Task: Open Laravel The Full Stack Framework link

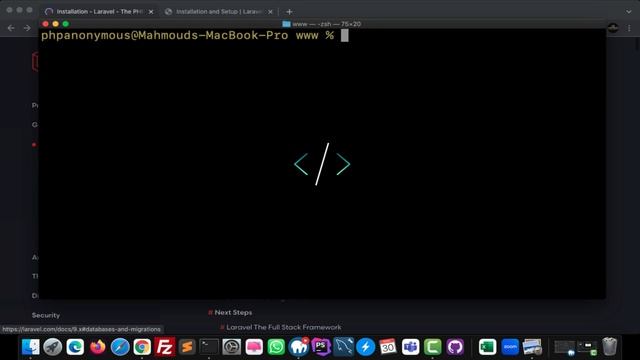Action: tap(284, 327)
